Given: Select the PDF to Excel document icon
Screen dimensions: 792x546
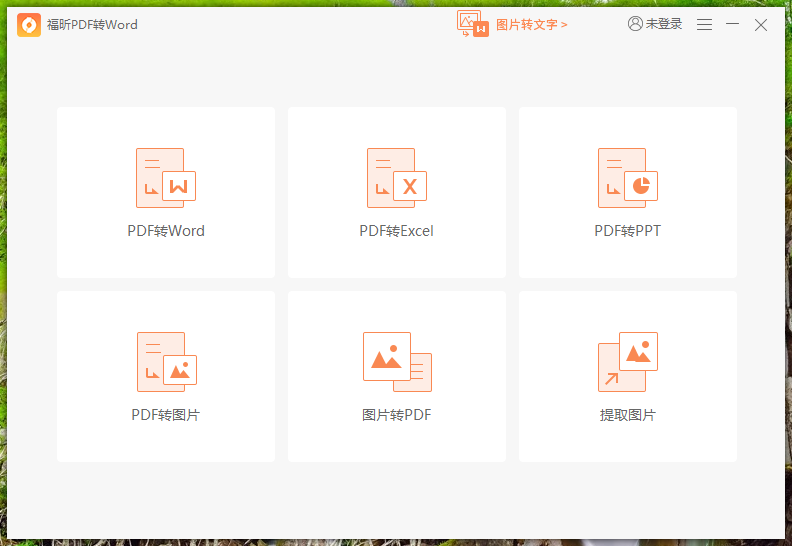Looking at the screenshot, I should [396, 178].
